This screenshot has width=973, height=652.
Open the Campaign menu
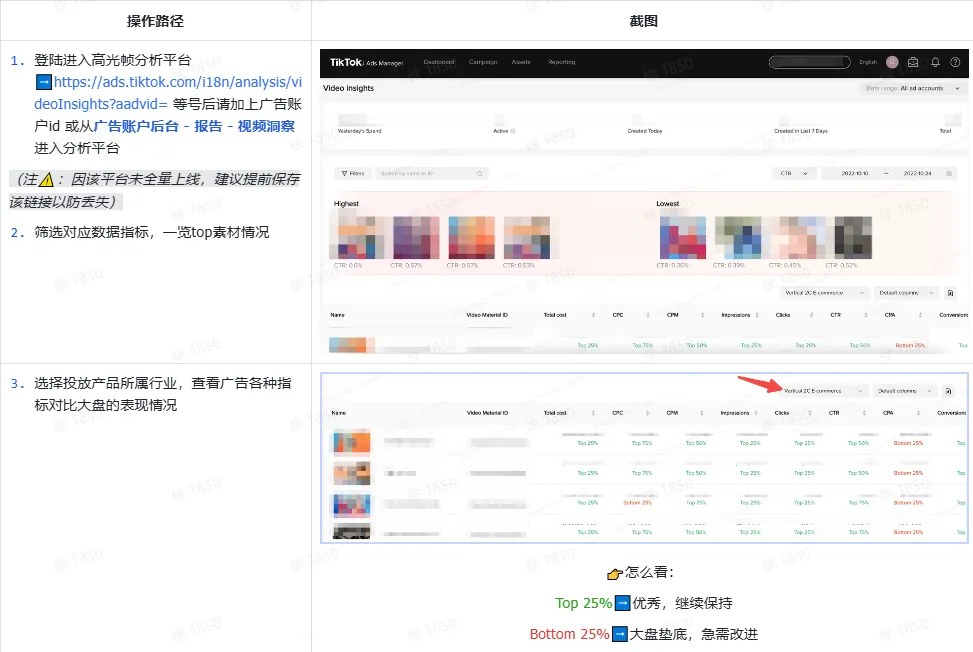point(483,62)
